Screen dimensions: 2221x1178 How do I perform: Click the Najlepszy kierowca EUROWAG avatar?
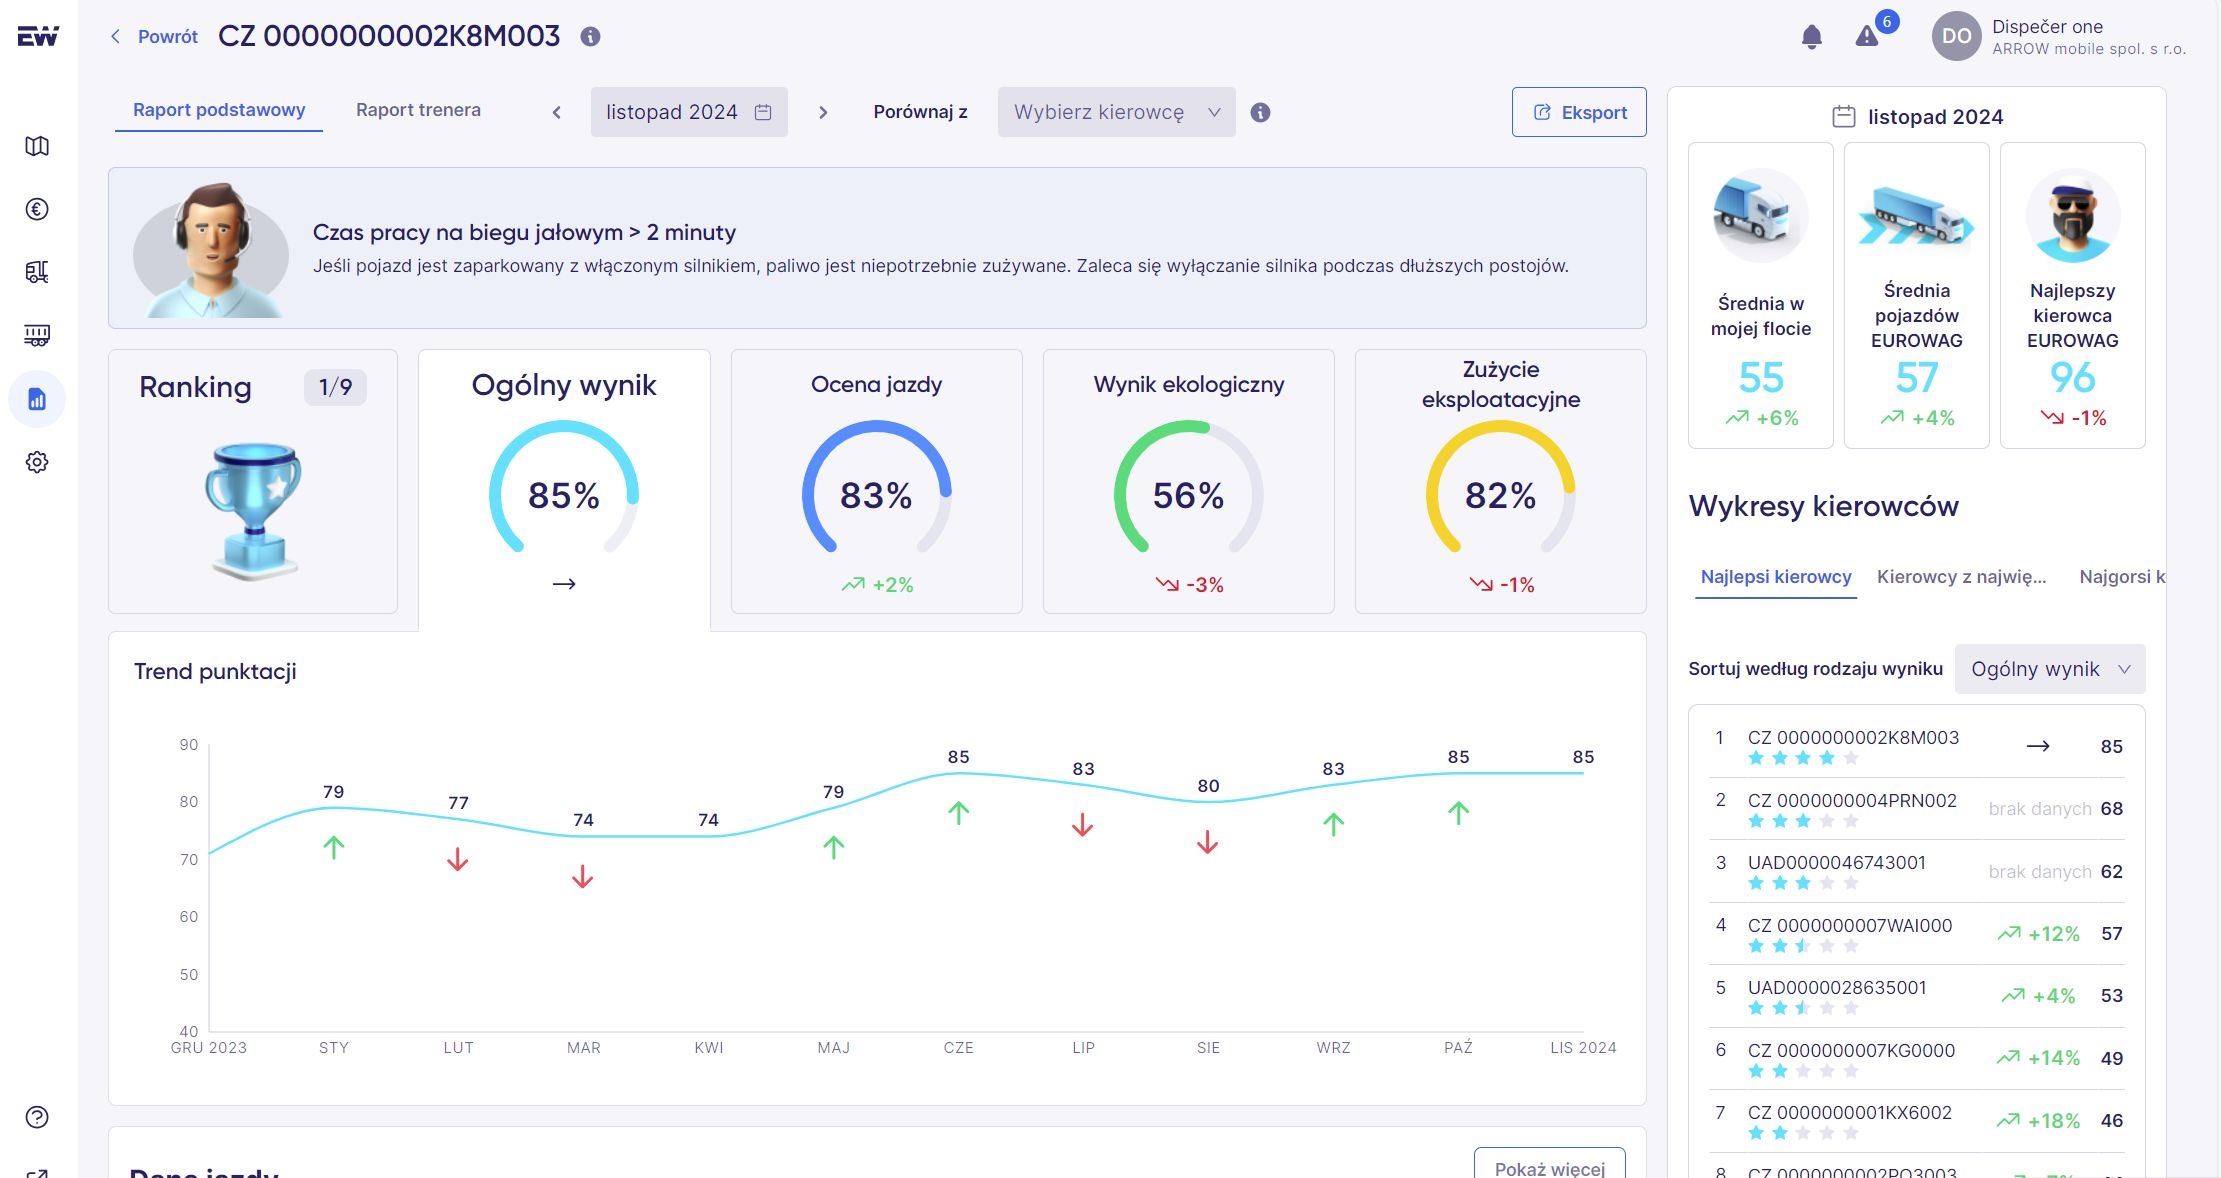[2073, 216]
